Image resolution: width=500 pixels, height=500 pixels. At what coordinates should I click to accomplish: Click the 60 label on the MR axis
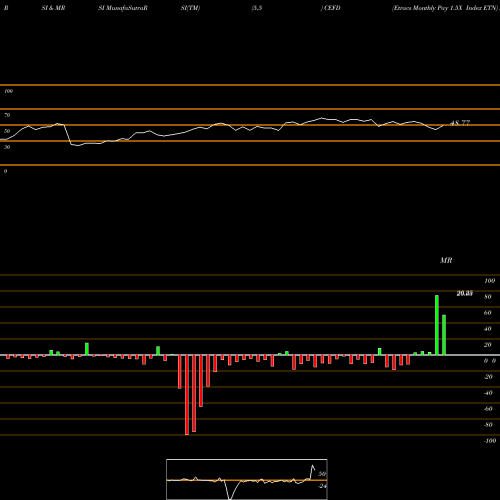click(x=488, y=313)
